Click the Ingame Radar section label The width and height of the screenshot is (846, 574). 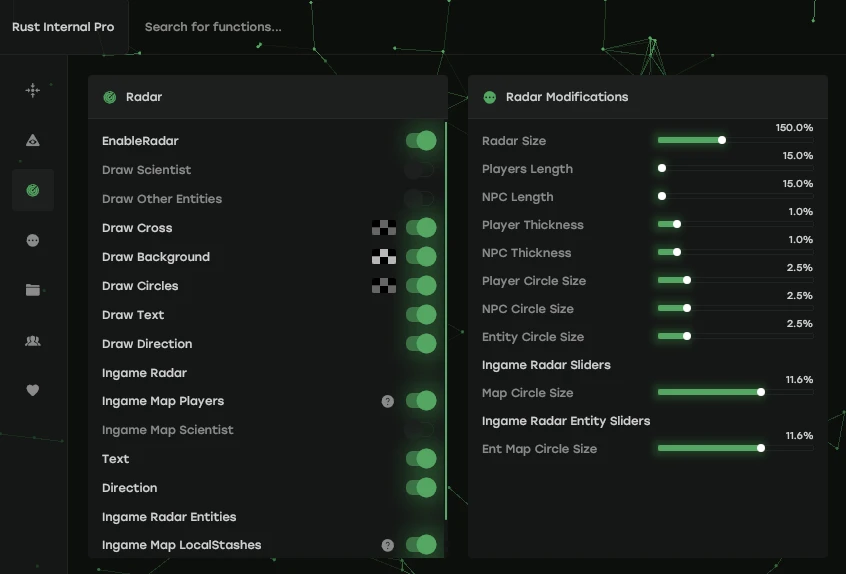(144, 373)
